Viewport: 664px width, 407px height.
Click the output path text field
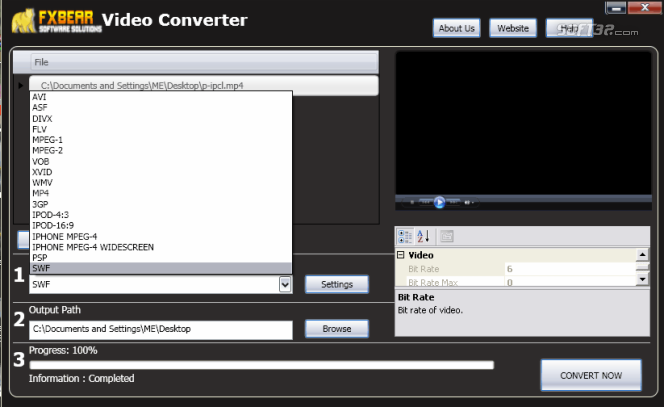click(x=160, y=329)
